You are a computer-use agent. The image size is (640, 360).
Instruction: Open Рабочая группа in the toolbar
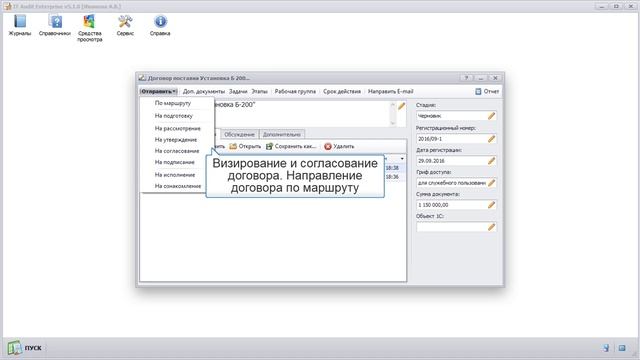coord(295,91)
